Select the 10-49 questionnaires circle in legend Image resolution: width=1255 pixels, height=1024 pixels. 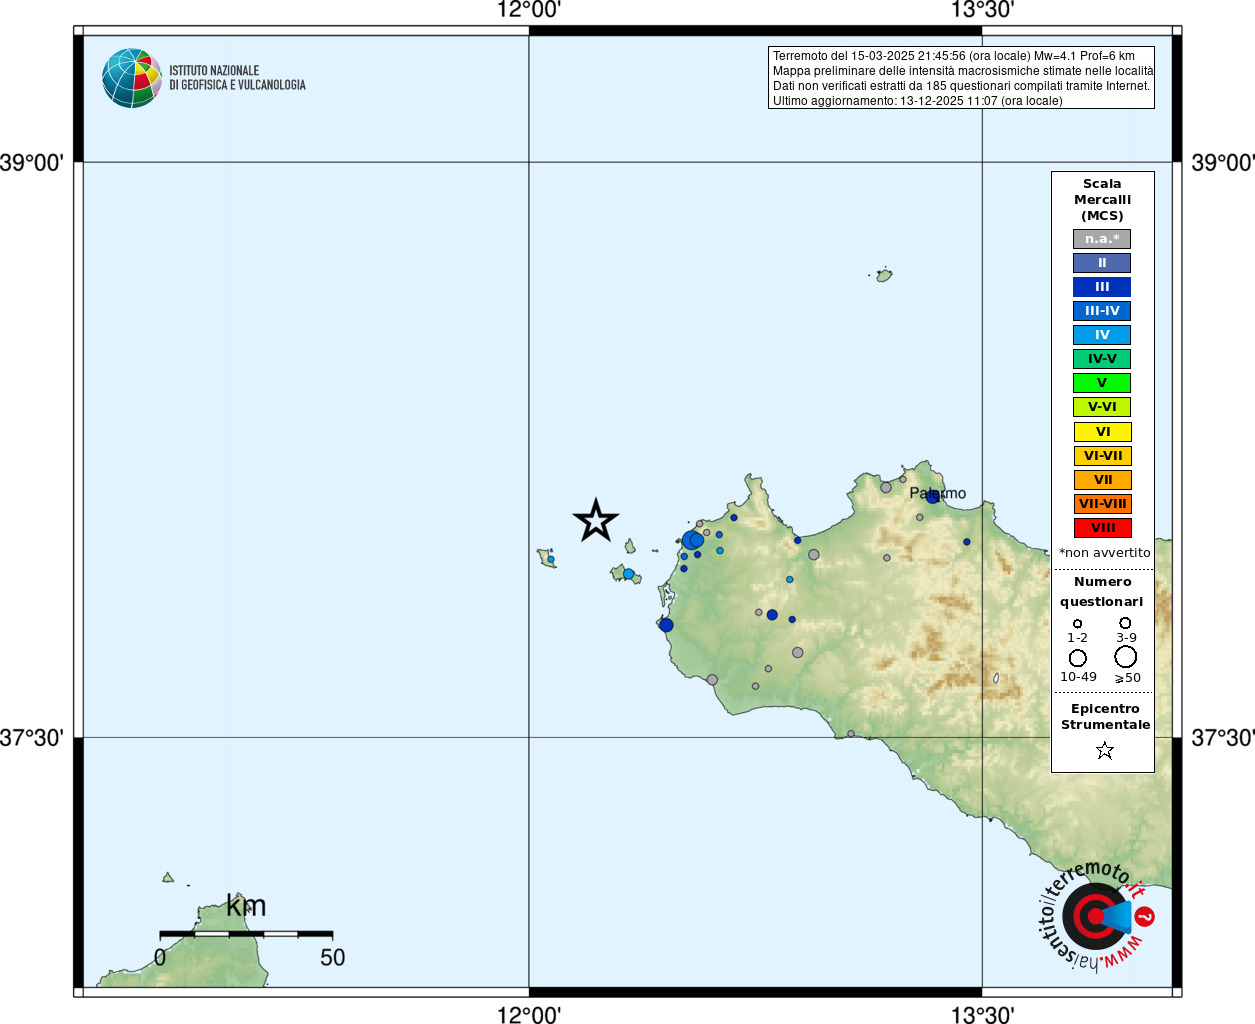pyautogui.click(x=1077, y=658)
